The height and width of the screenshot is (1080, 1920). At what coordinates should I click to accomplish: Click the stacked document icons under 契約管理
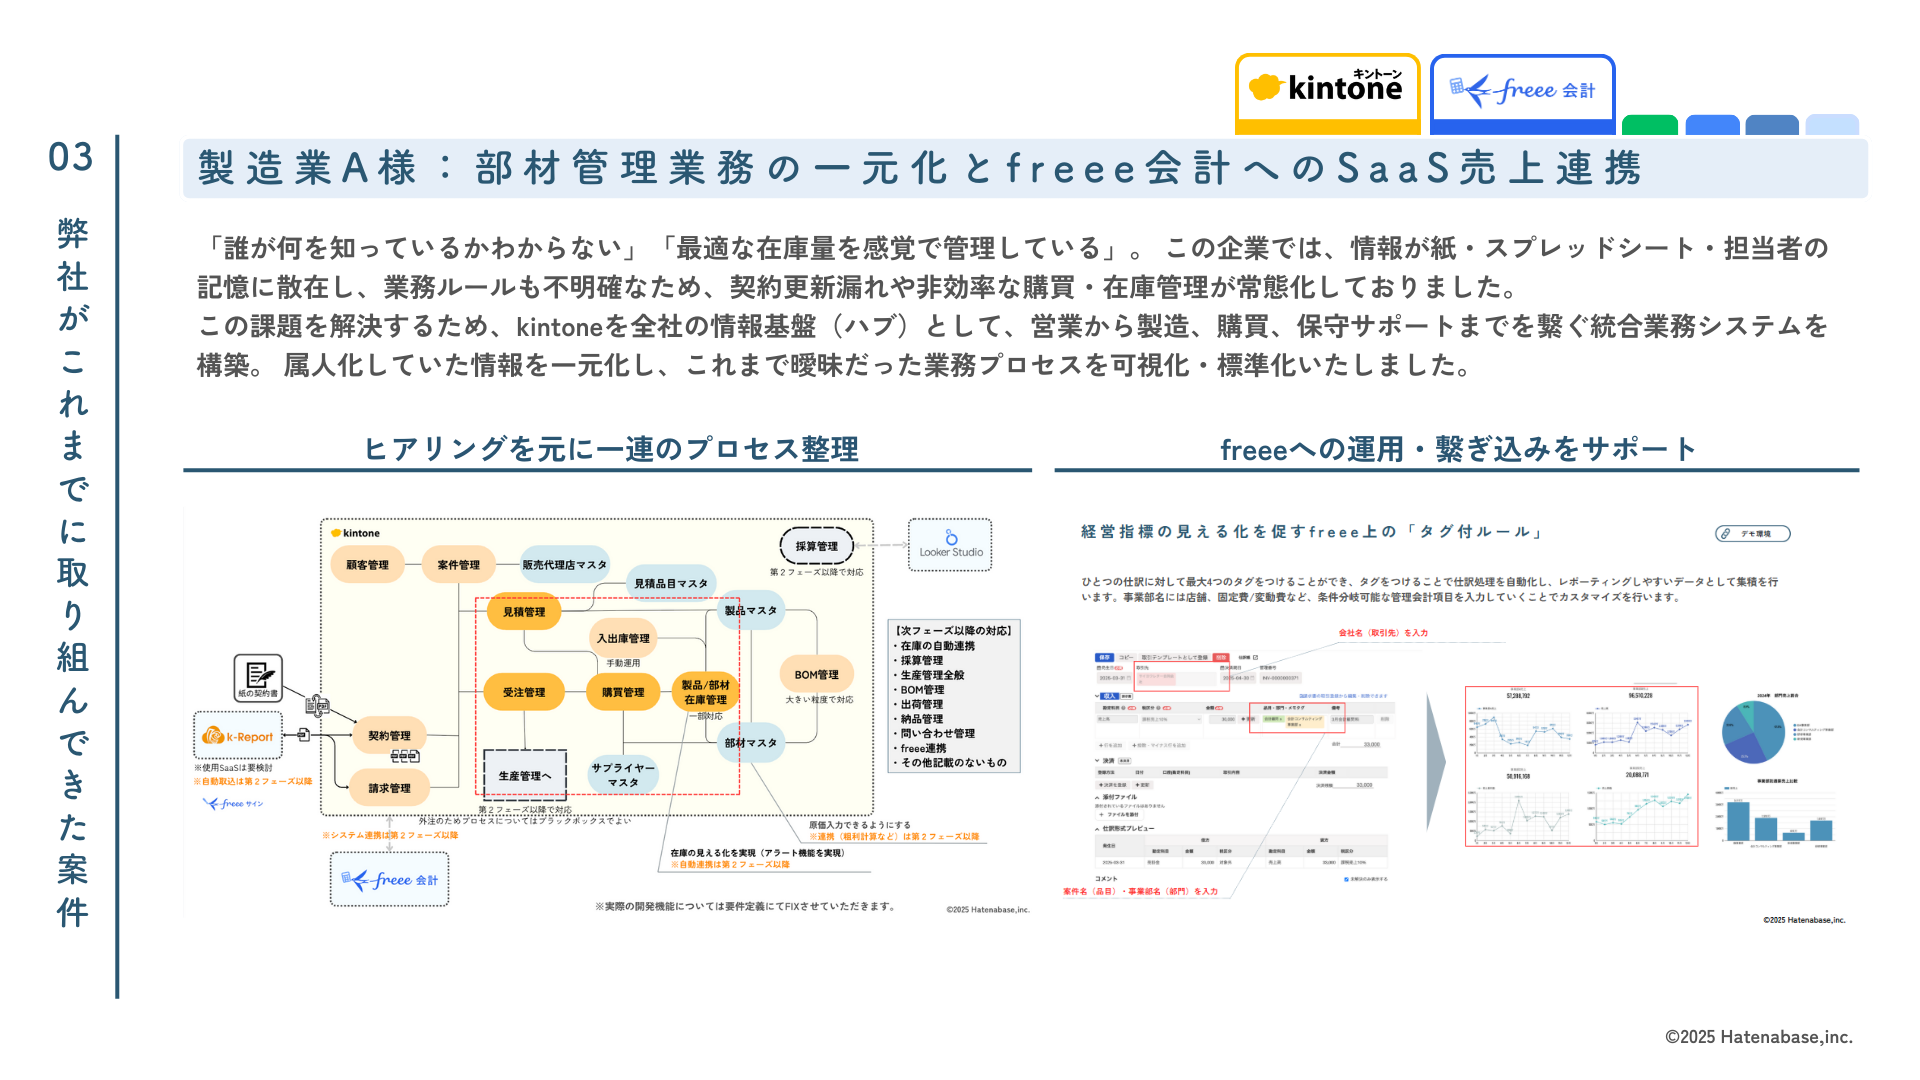pyautogui.click(x=404, y=757)
